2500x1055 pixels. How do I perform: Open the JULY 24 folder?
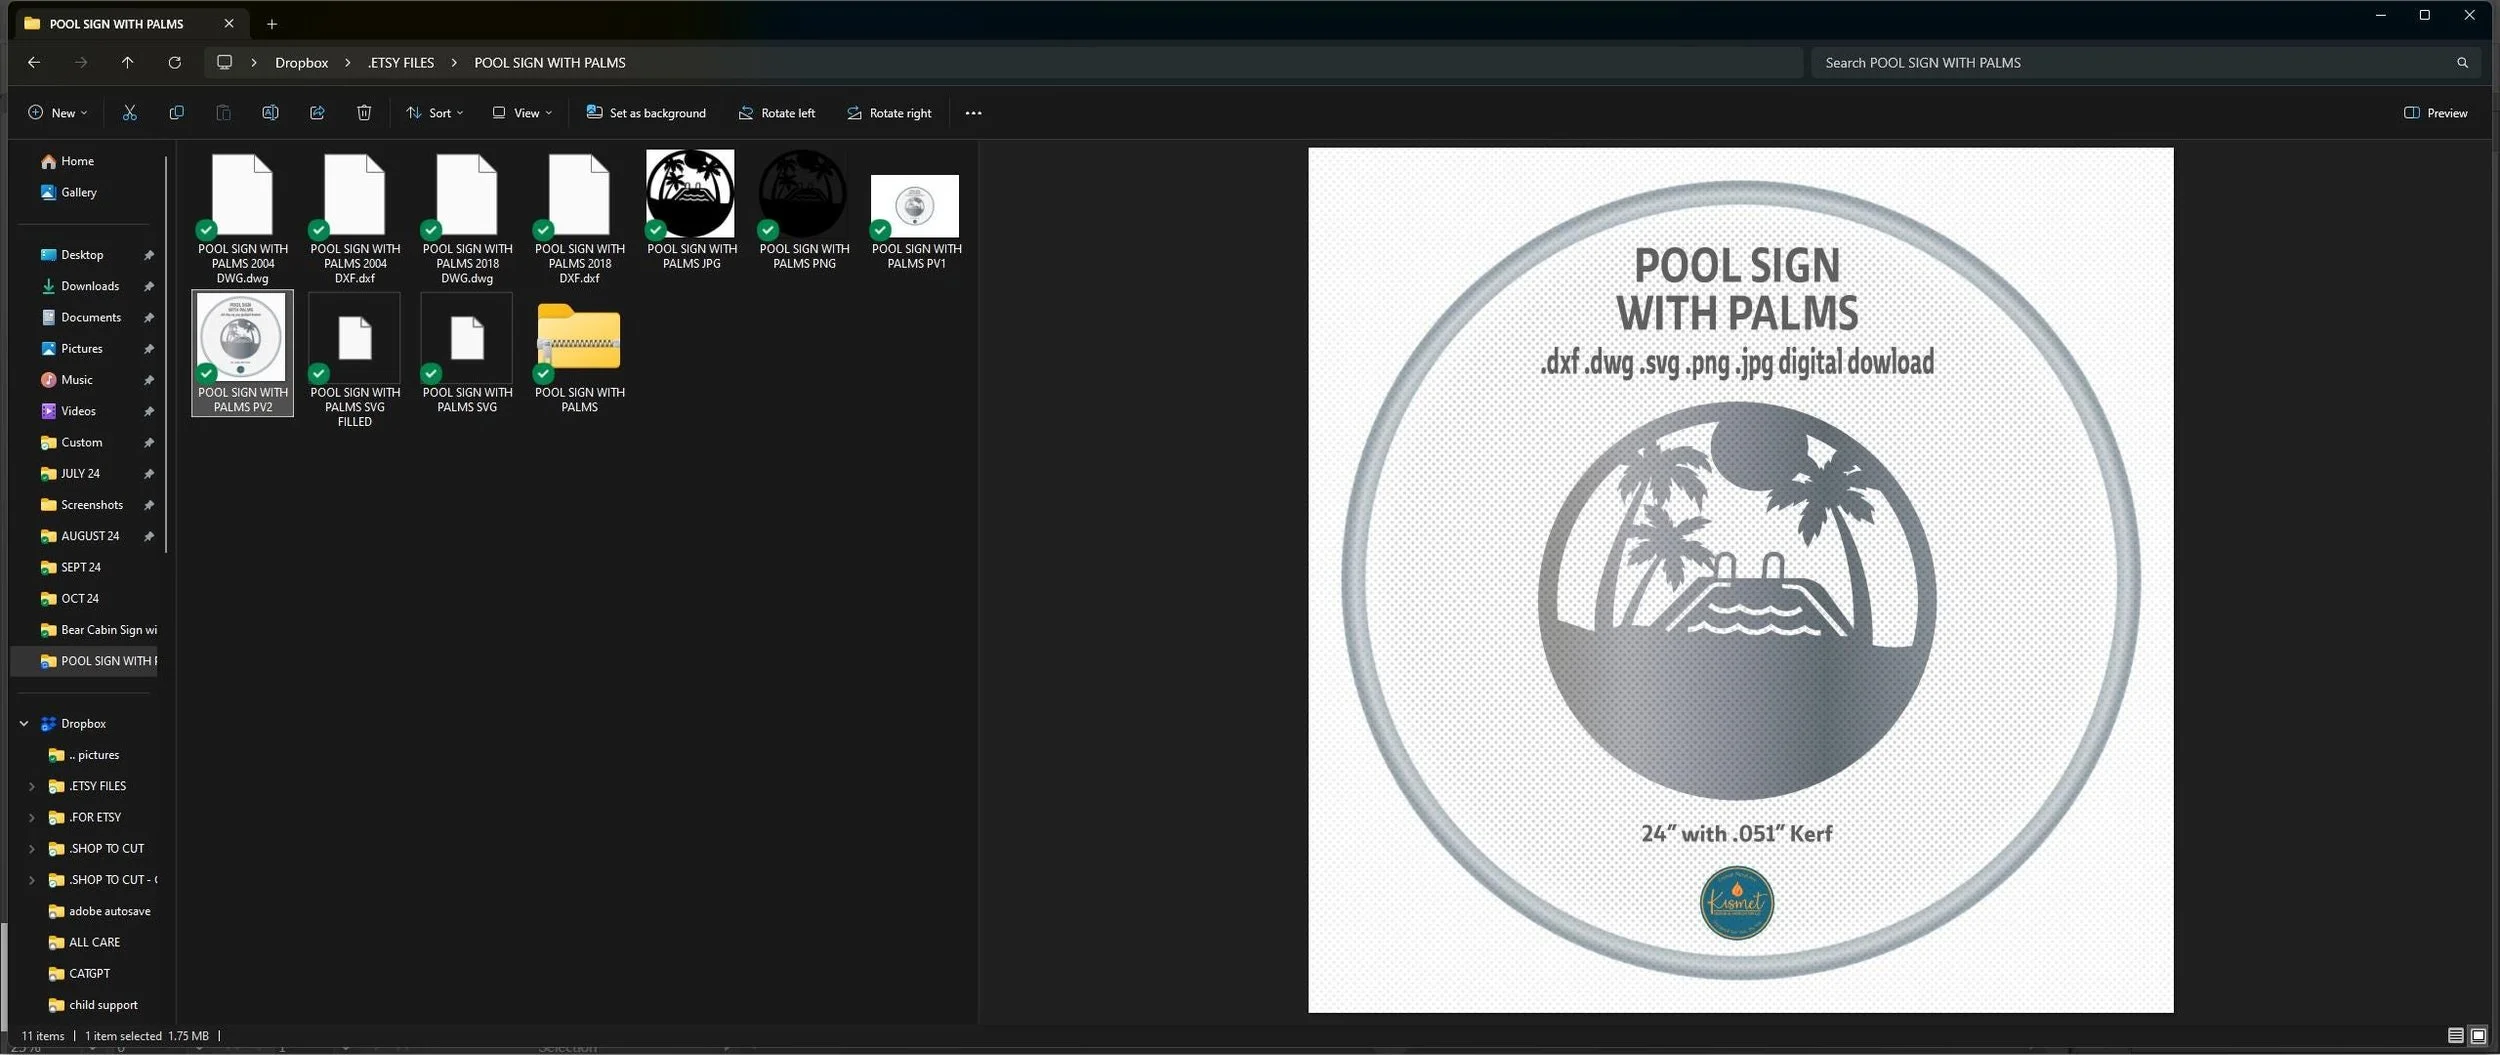tap(80, 473)
